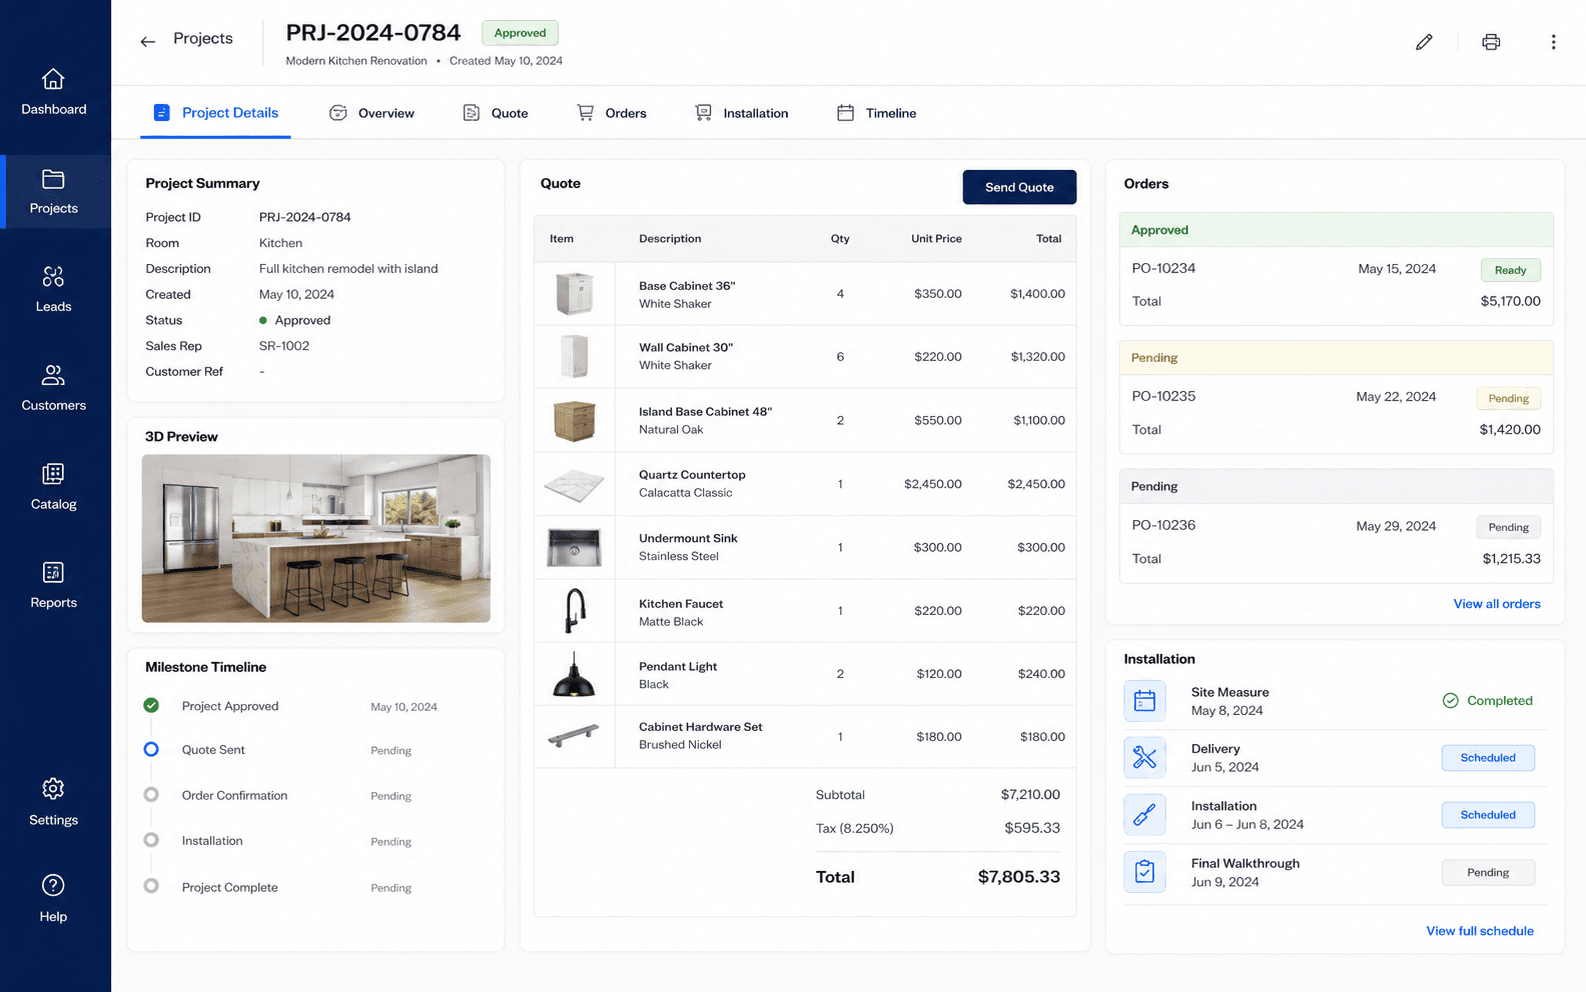
Task: Click the Kitchen Faucet product image
Action: point(574,610)
